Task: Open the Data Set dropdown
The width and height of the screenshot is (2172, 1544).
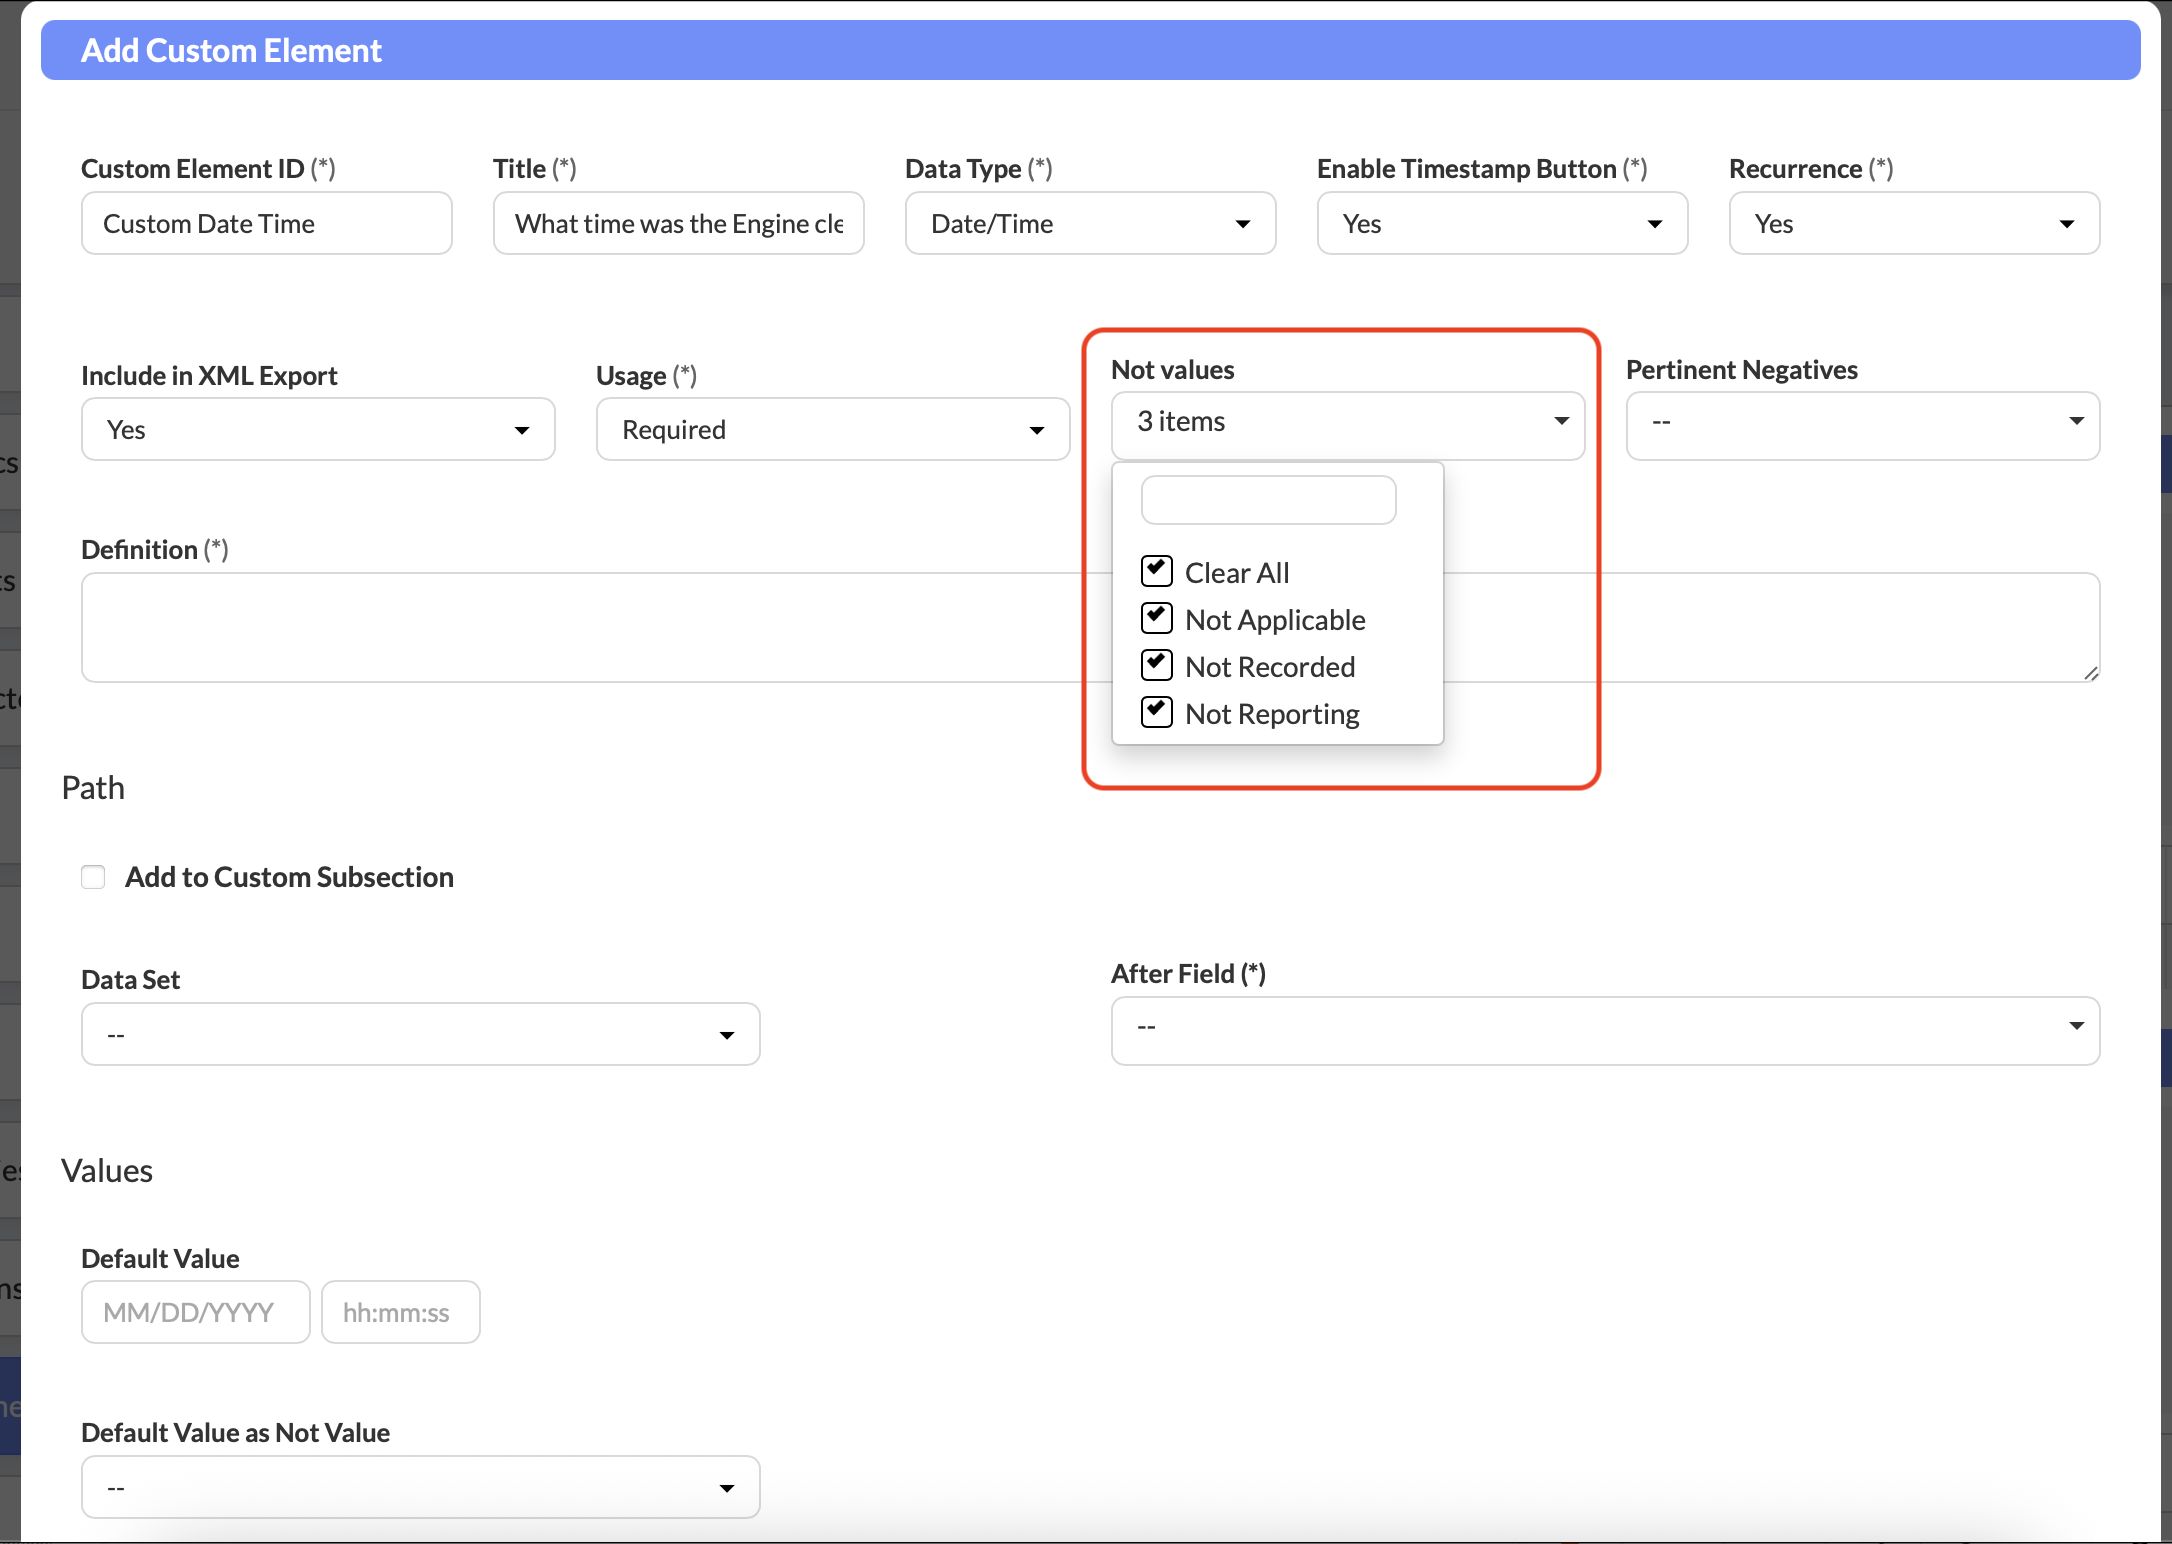Action: tap(420, 1034)
